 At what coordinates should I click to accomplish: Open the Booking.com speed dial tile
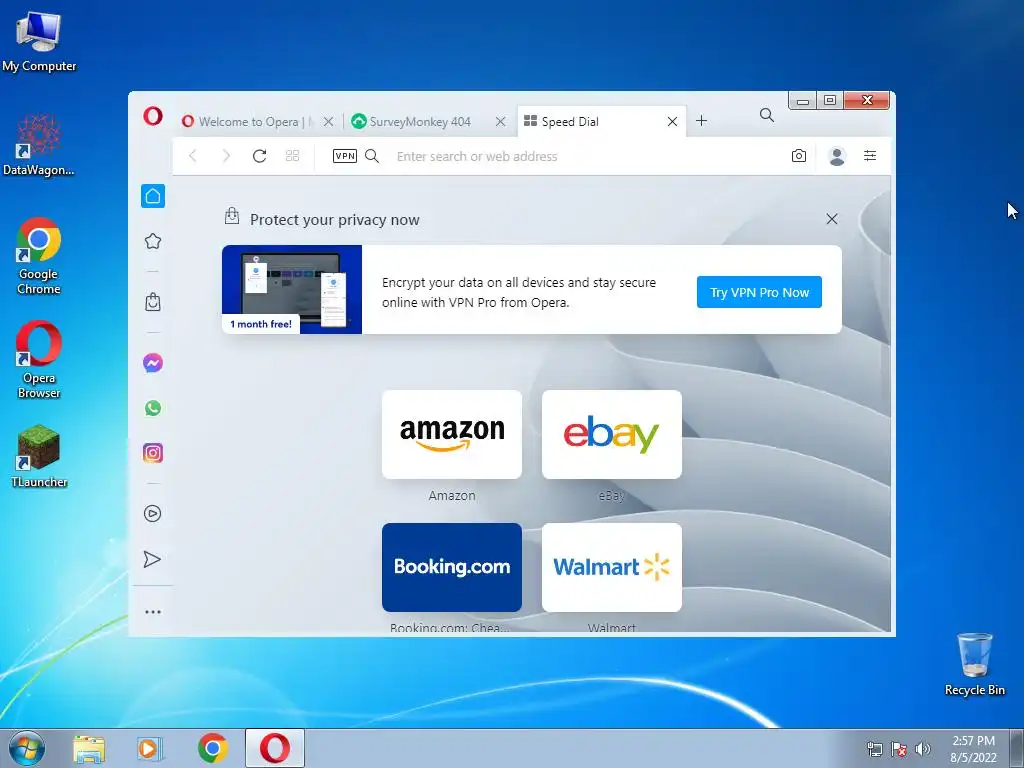click(x=452, y=567)
